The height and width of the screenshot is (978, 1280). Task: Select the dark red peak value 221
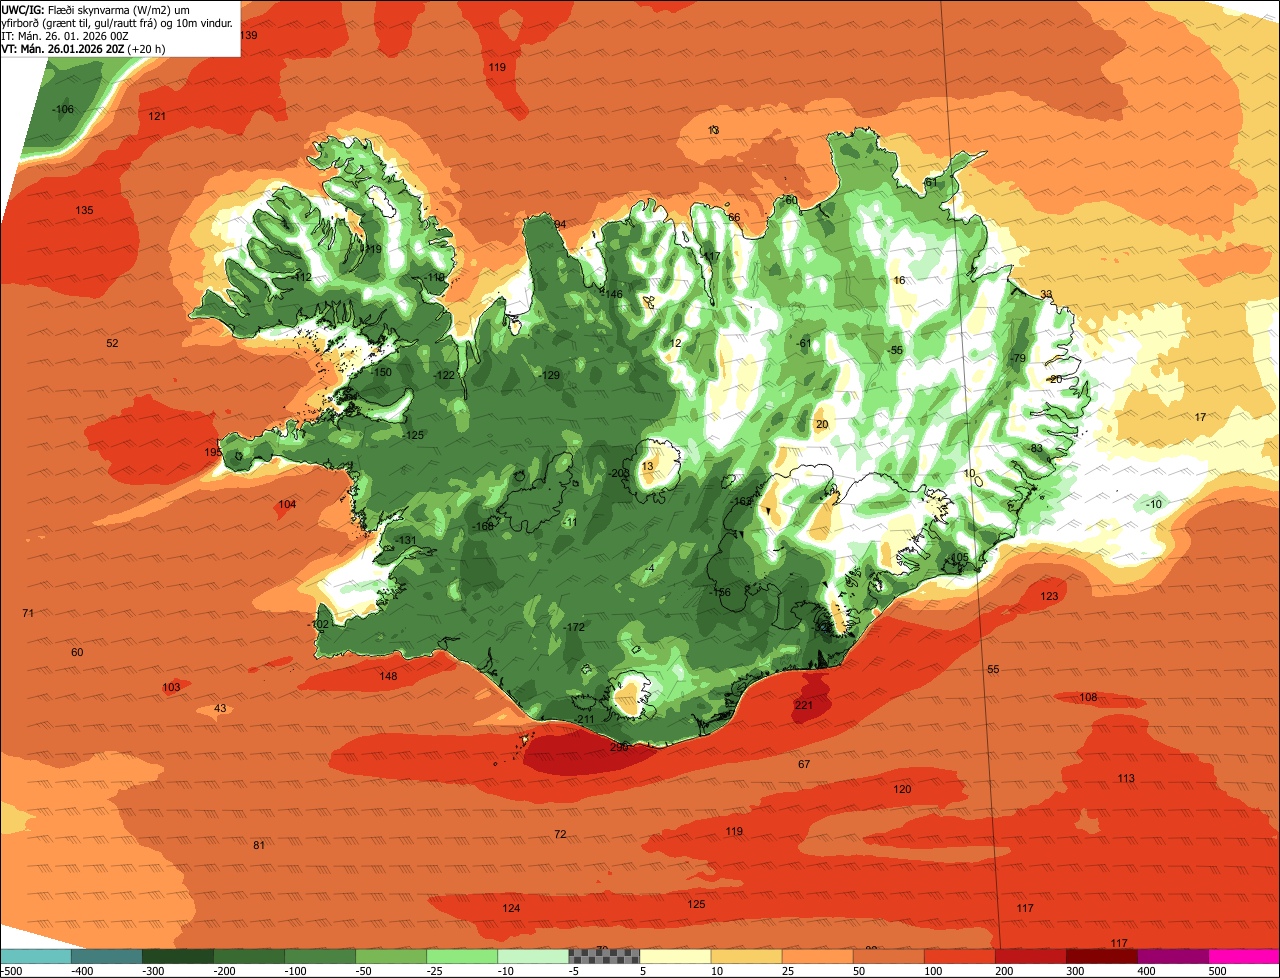(x=803, y=705)
